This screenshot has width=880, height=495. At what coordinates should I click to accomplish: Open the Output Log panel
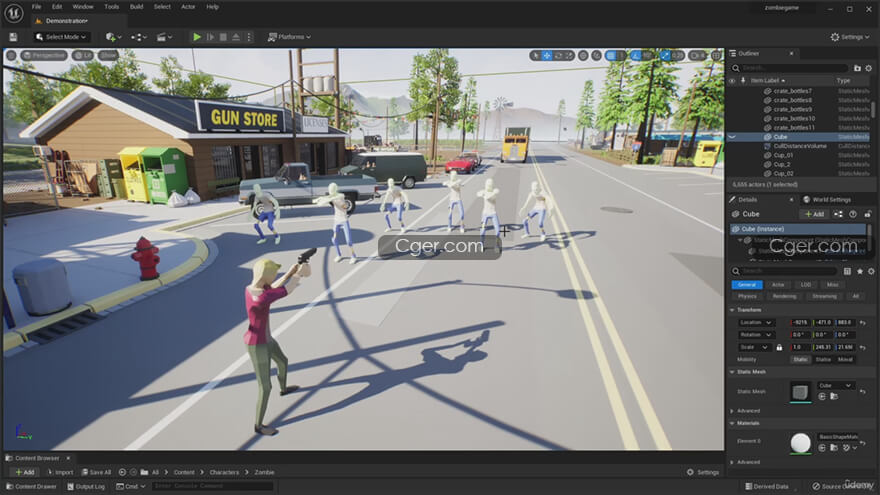pyautogui.click(x=86, y=487)
